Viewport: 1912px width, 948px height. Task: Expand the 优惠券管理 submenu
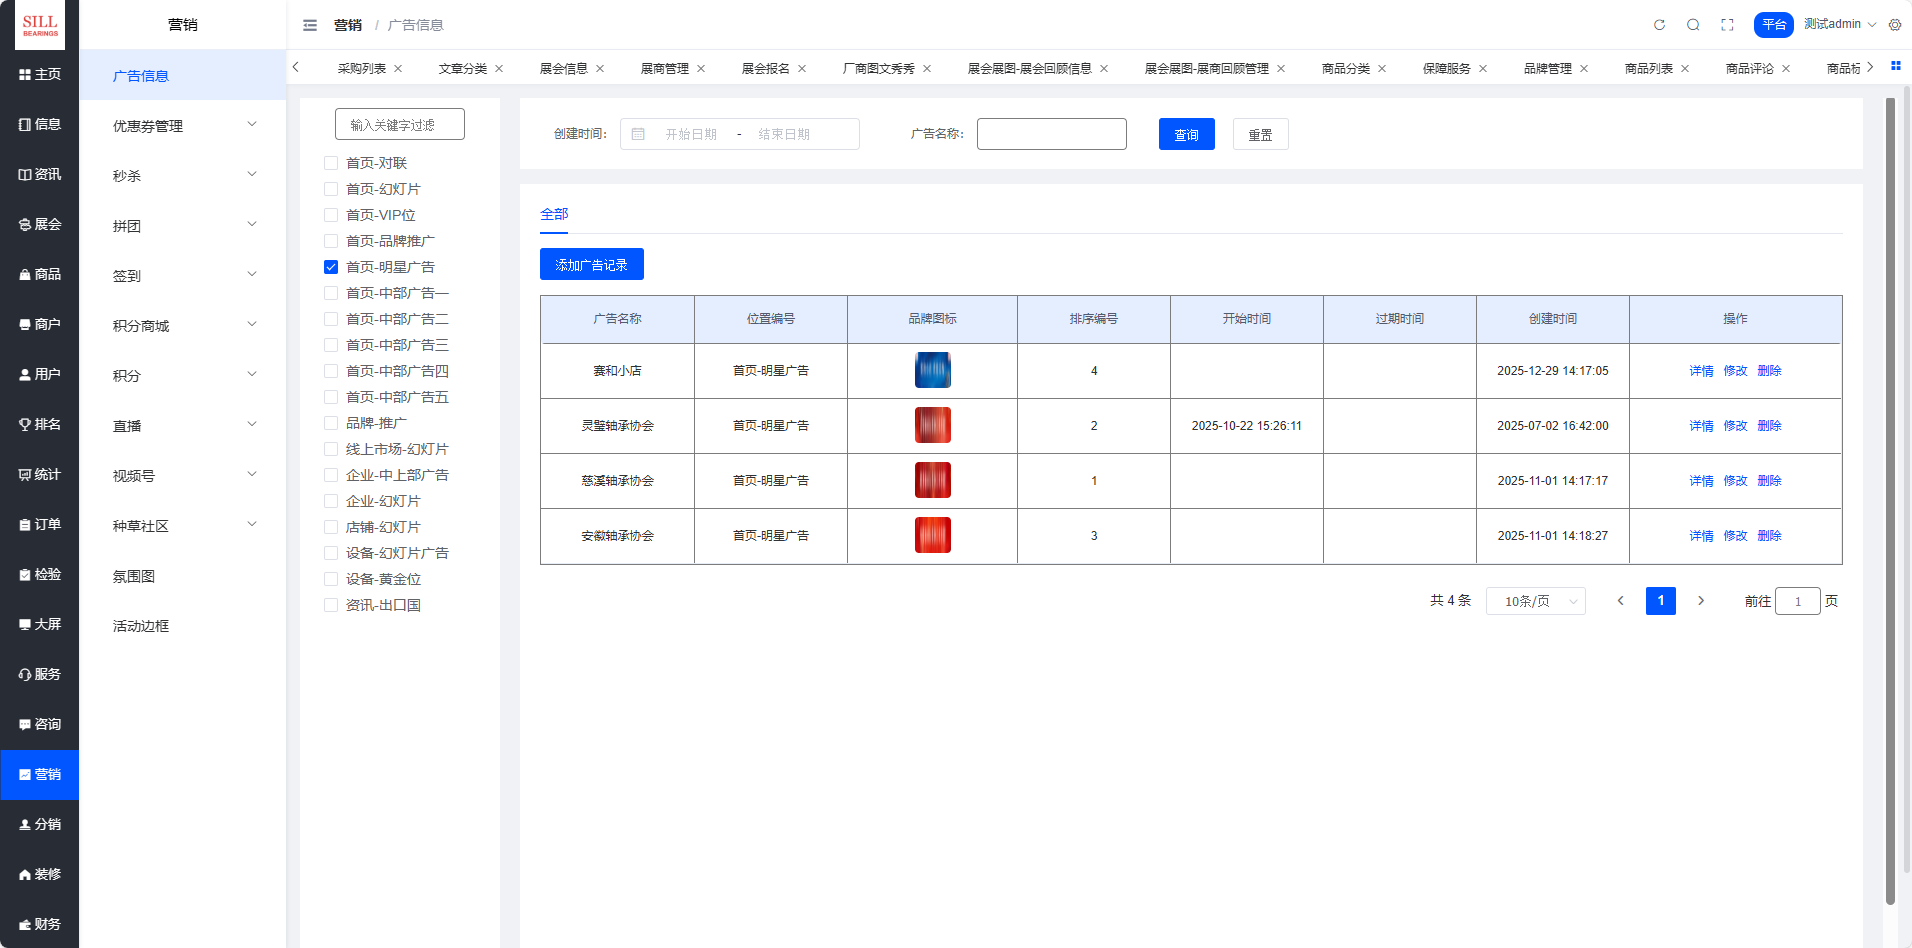pyautogui.click(x=183, y=126)
